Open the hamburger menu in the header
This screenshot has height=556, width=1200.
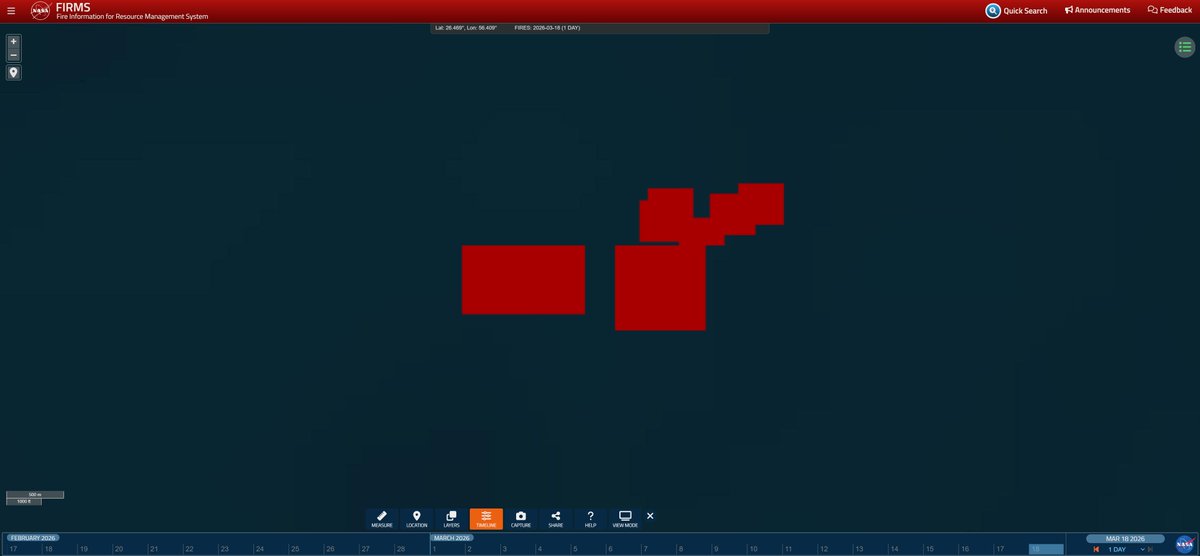pos(10,11)
